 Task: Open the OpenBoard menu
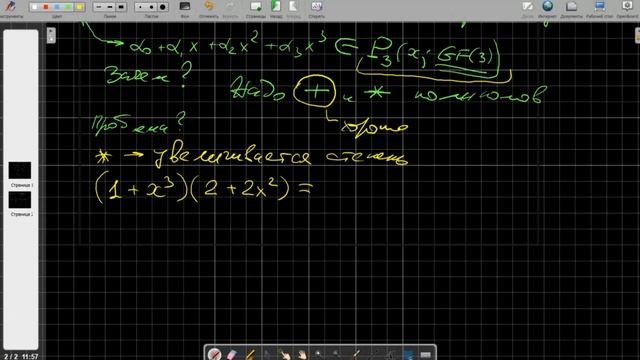pos(627,8)
